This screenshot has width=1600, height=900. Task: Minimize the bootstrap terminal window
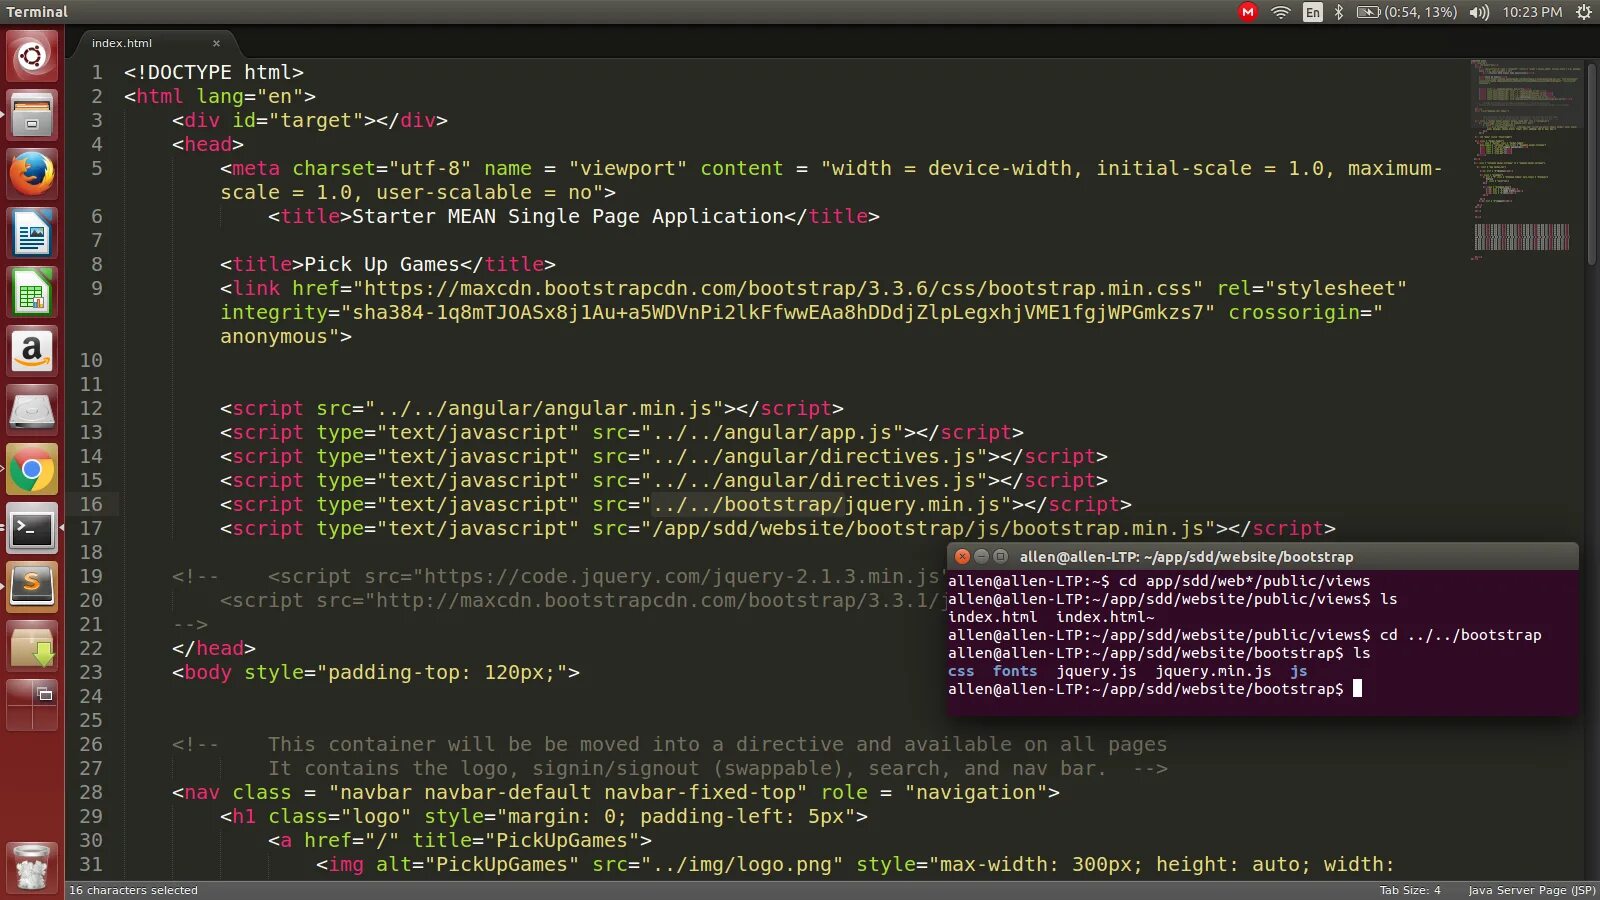click(x=981, y=556)
